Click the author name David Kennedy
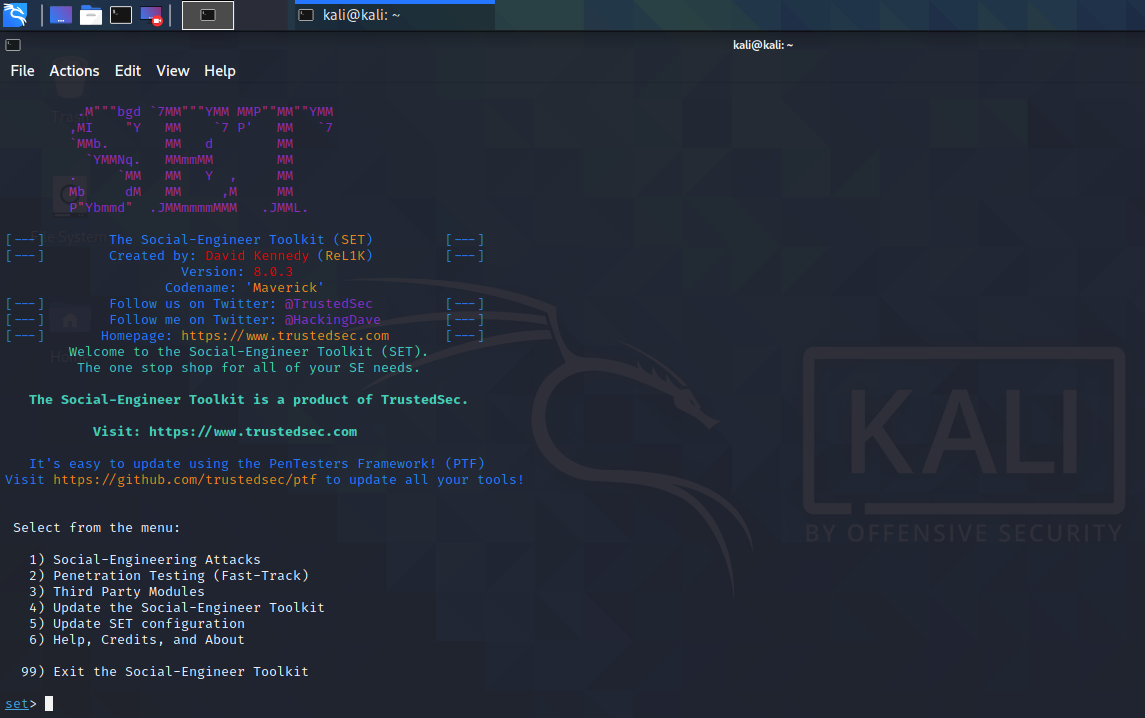The width and height of the screenshot is (1145, 718). pos(257,256)
